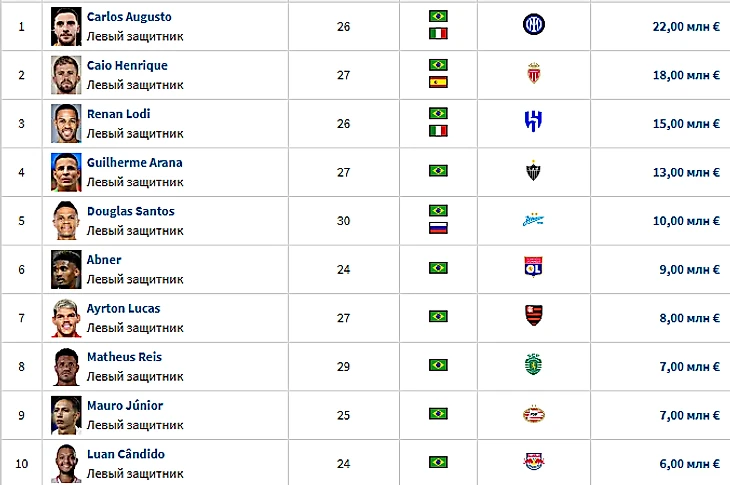
Task: Click the Zenit club logo
Action: pos(534,220)
